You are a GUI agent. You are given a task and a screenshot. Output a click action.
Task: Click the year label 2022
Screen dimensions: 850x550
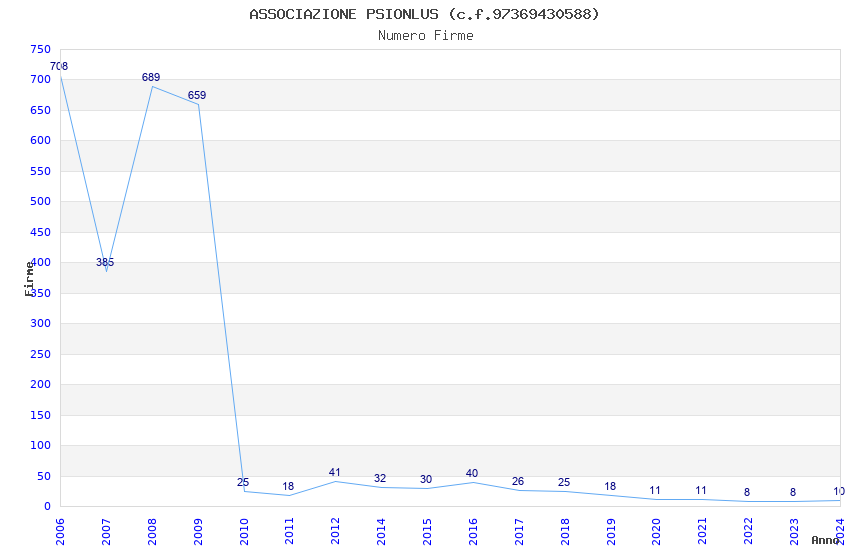click(749, 532)
